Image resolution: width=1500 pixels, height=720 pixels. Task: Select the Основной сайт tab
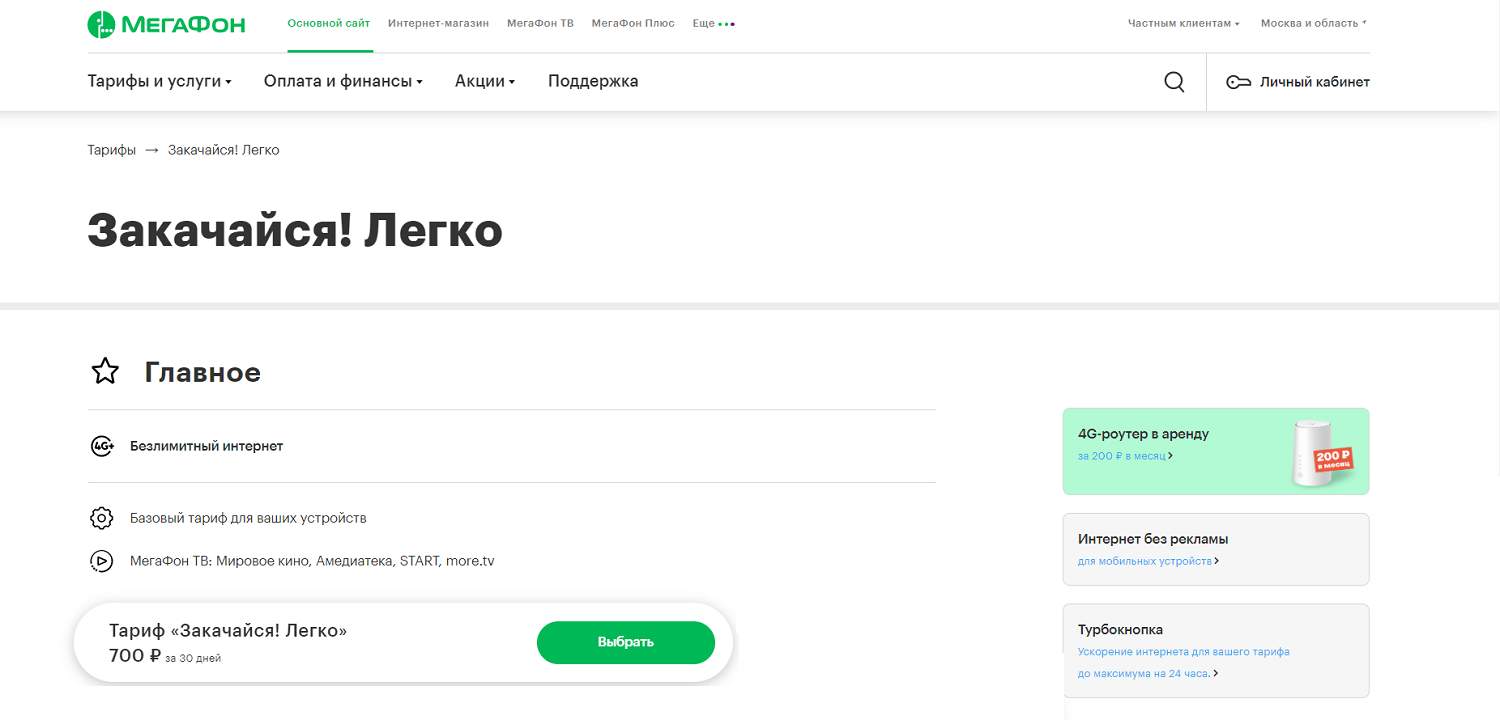pyautogui.click(x=329, y=23)
